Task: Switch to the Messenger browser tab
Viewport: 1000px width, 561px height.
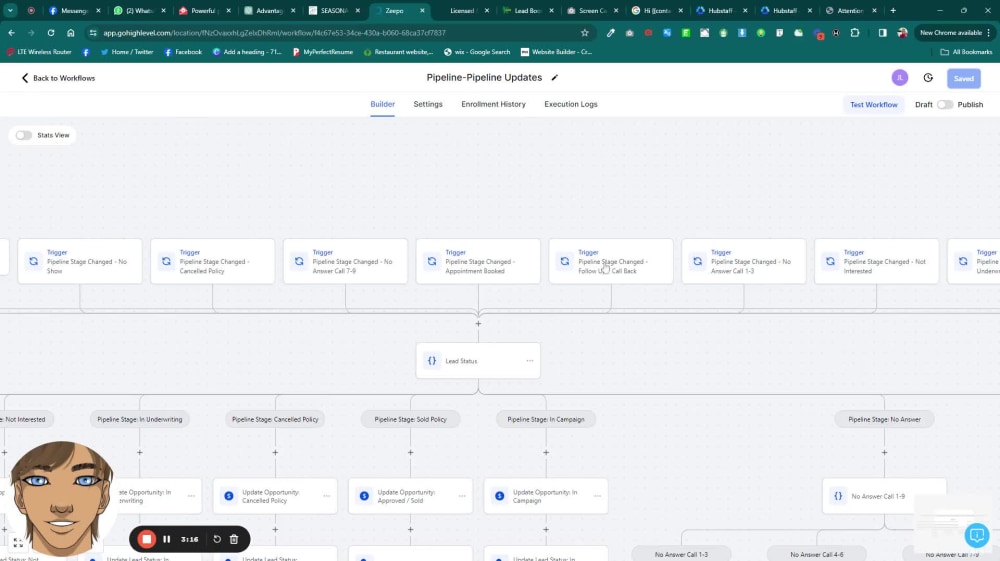Action: [74, 10]
